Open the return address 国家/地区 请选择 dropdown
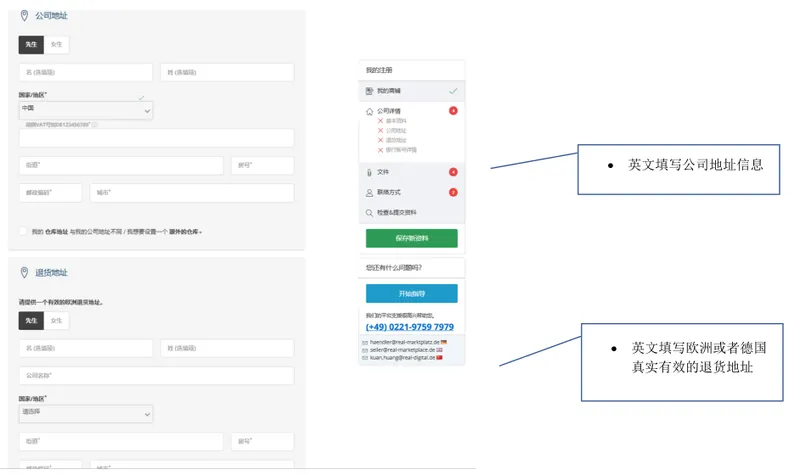The width and height of the screenshot is (800, 475). click(x=86, y=414)
